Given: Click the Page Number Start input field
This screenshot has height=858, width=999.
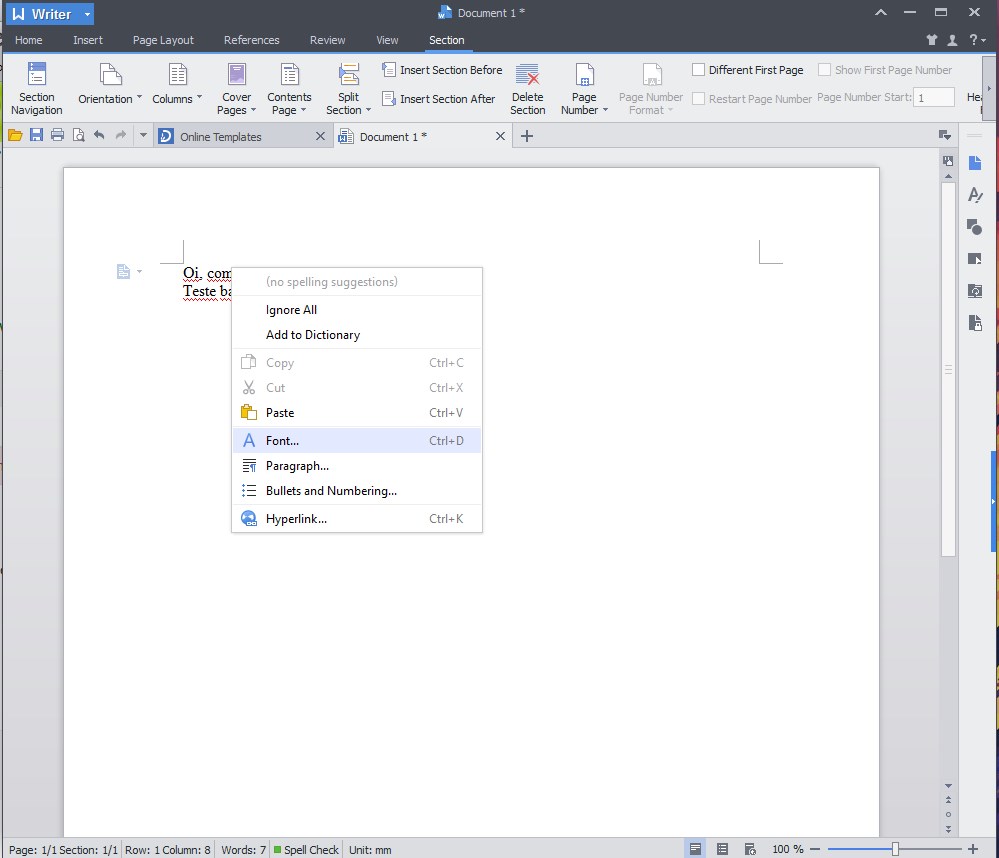Looking at the screenshot, I should [933, 97].
